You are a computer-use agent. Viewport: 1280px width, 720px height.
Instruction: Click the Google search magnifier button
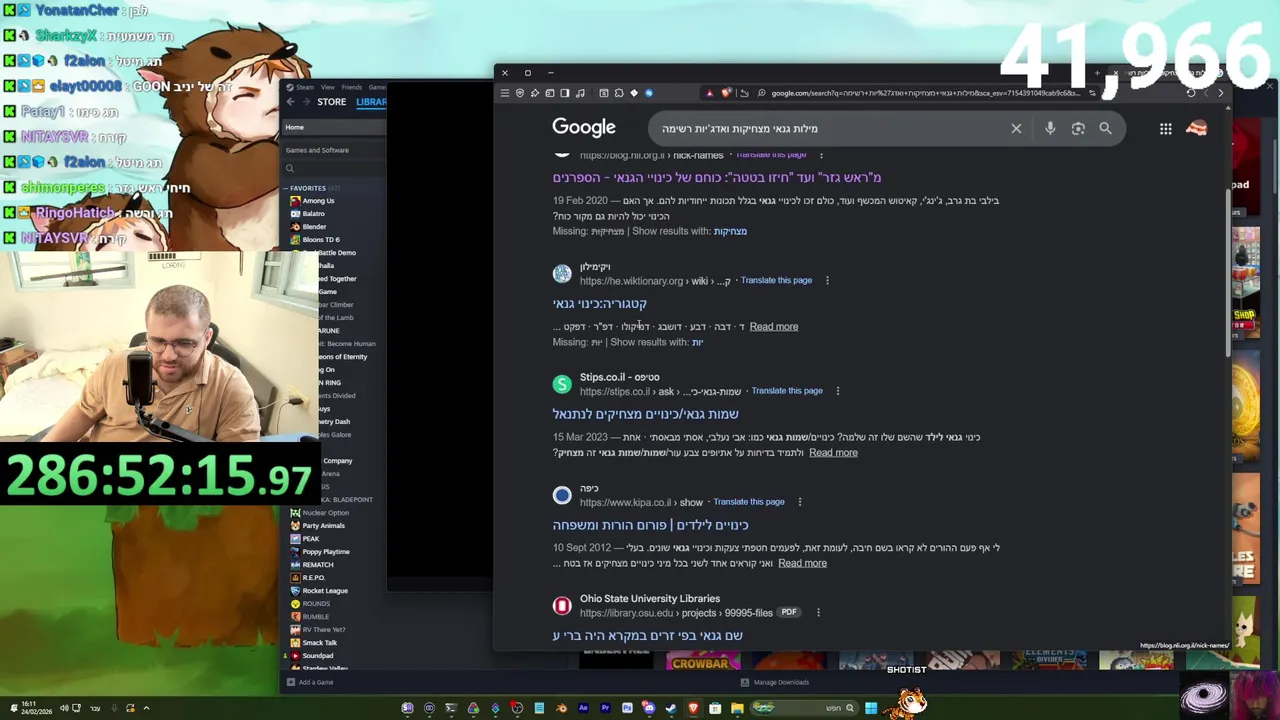pos(1105,128)
